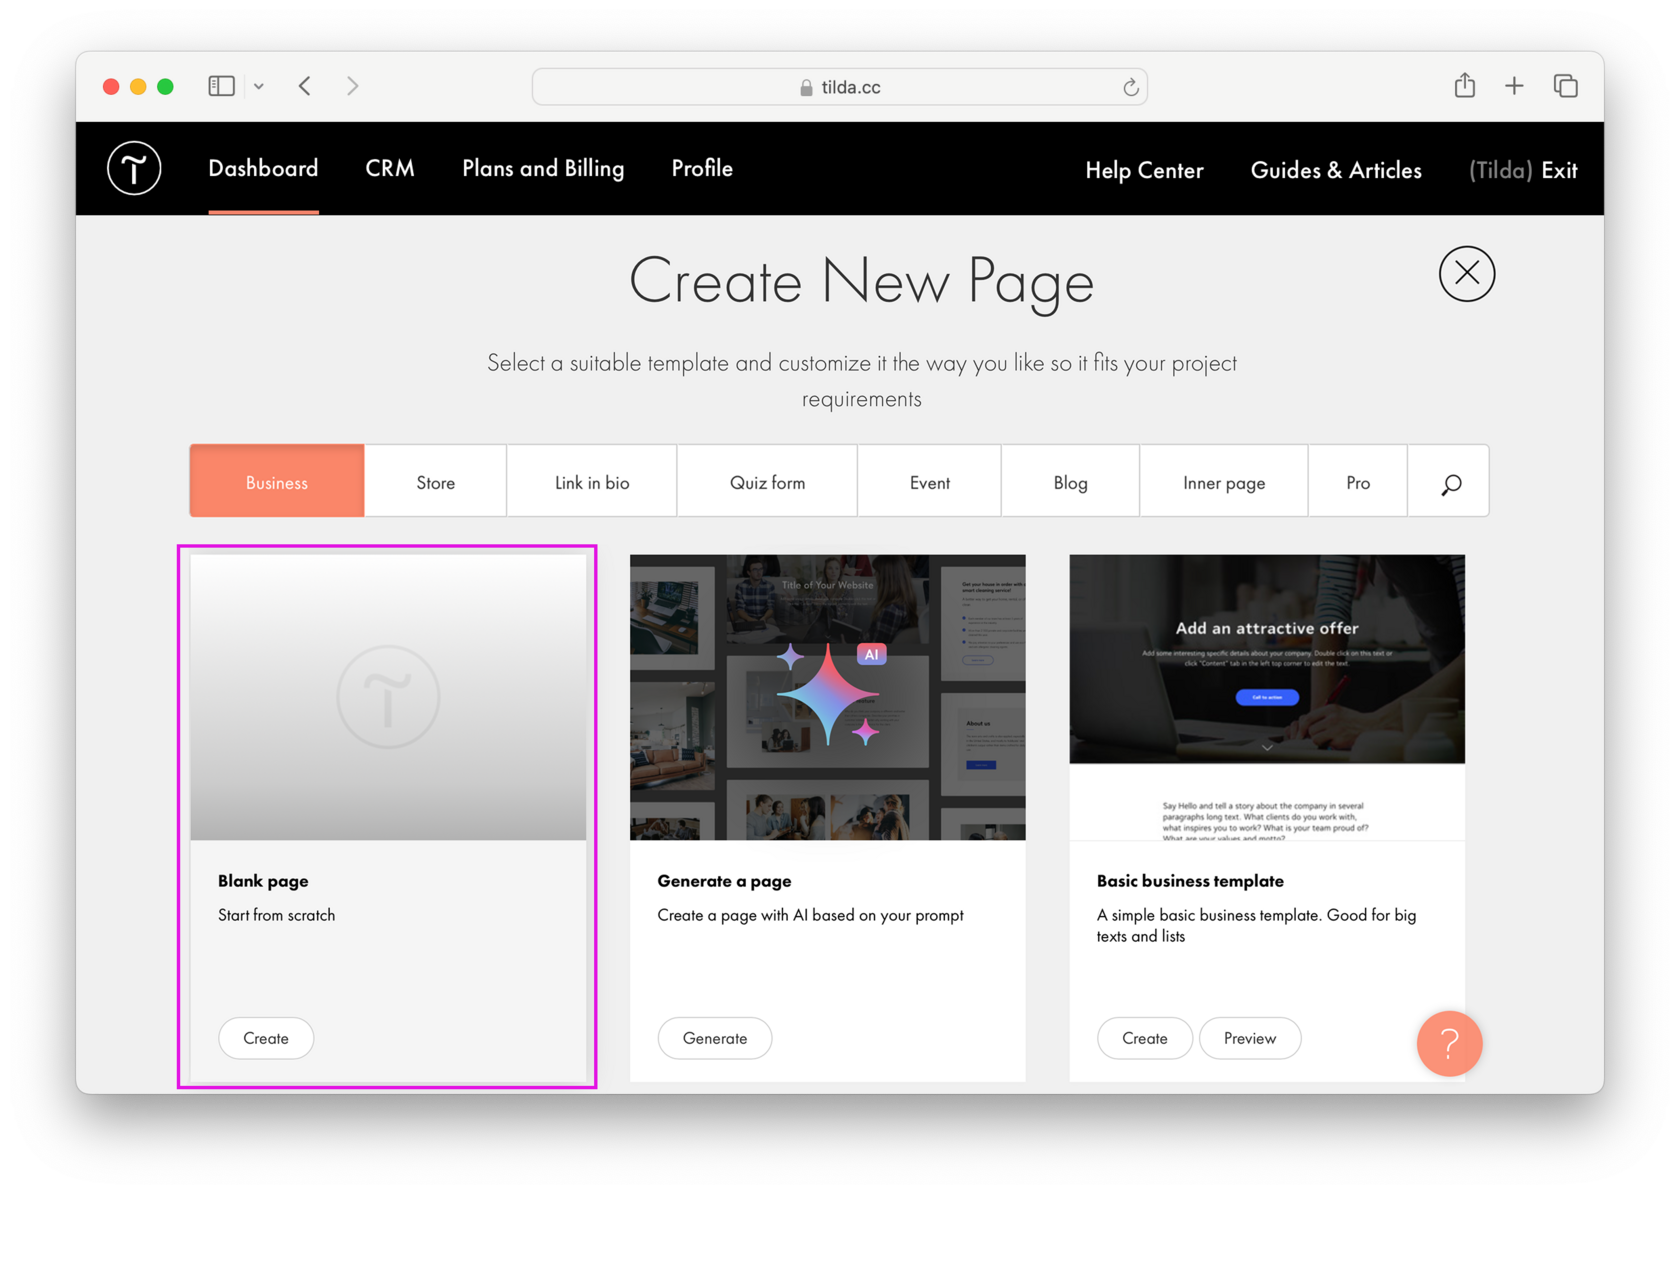Switch to Link in bio tab

tap(592, 482)
